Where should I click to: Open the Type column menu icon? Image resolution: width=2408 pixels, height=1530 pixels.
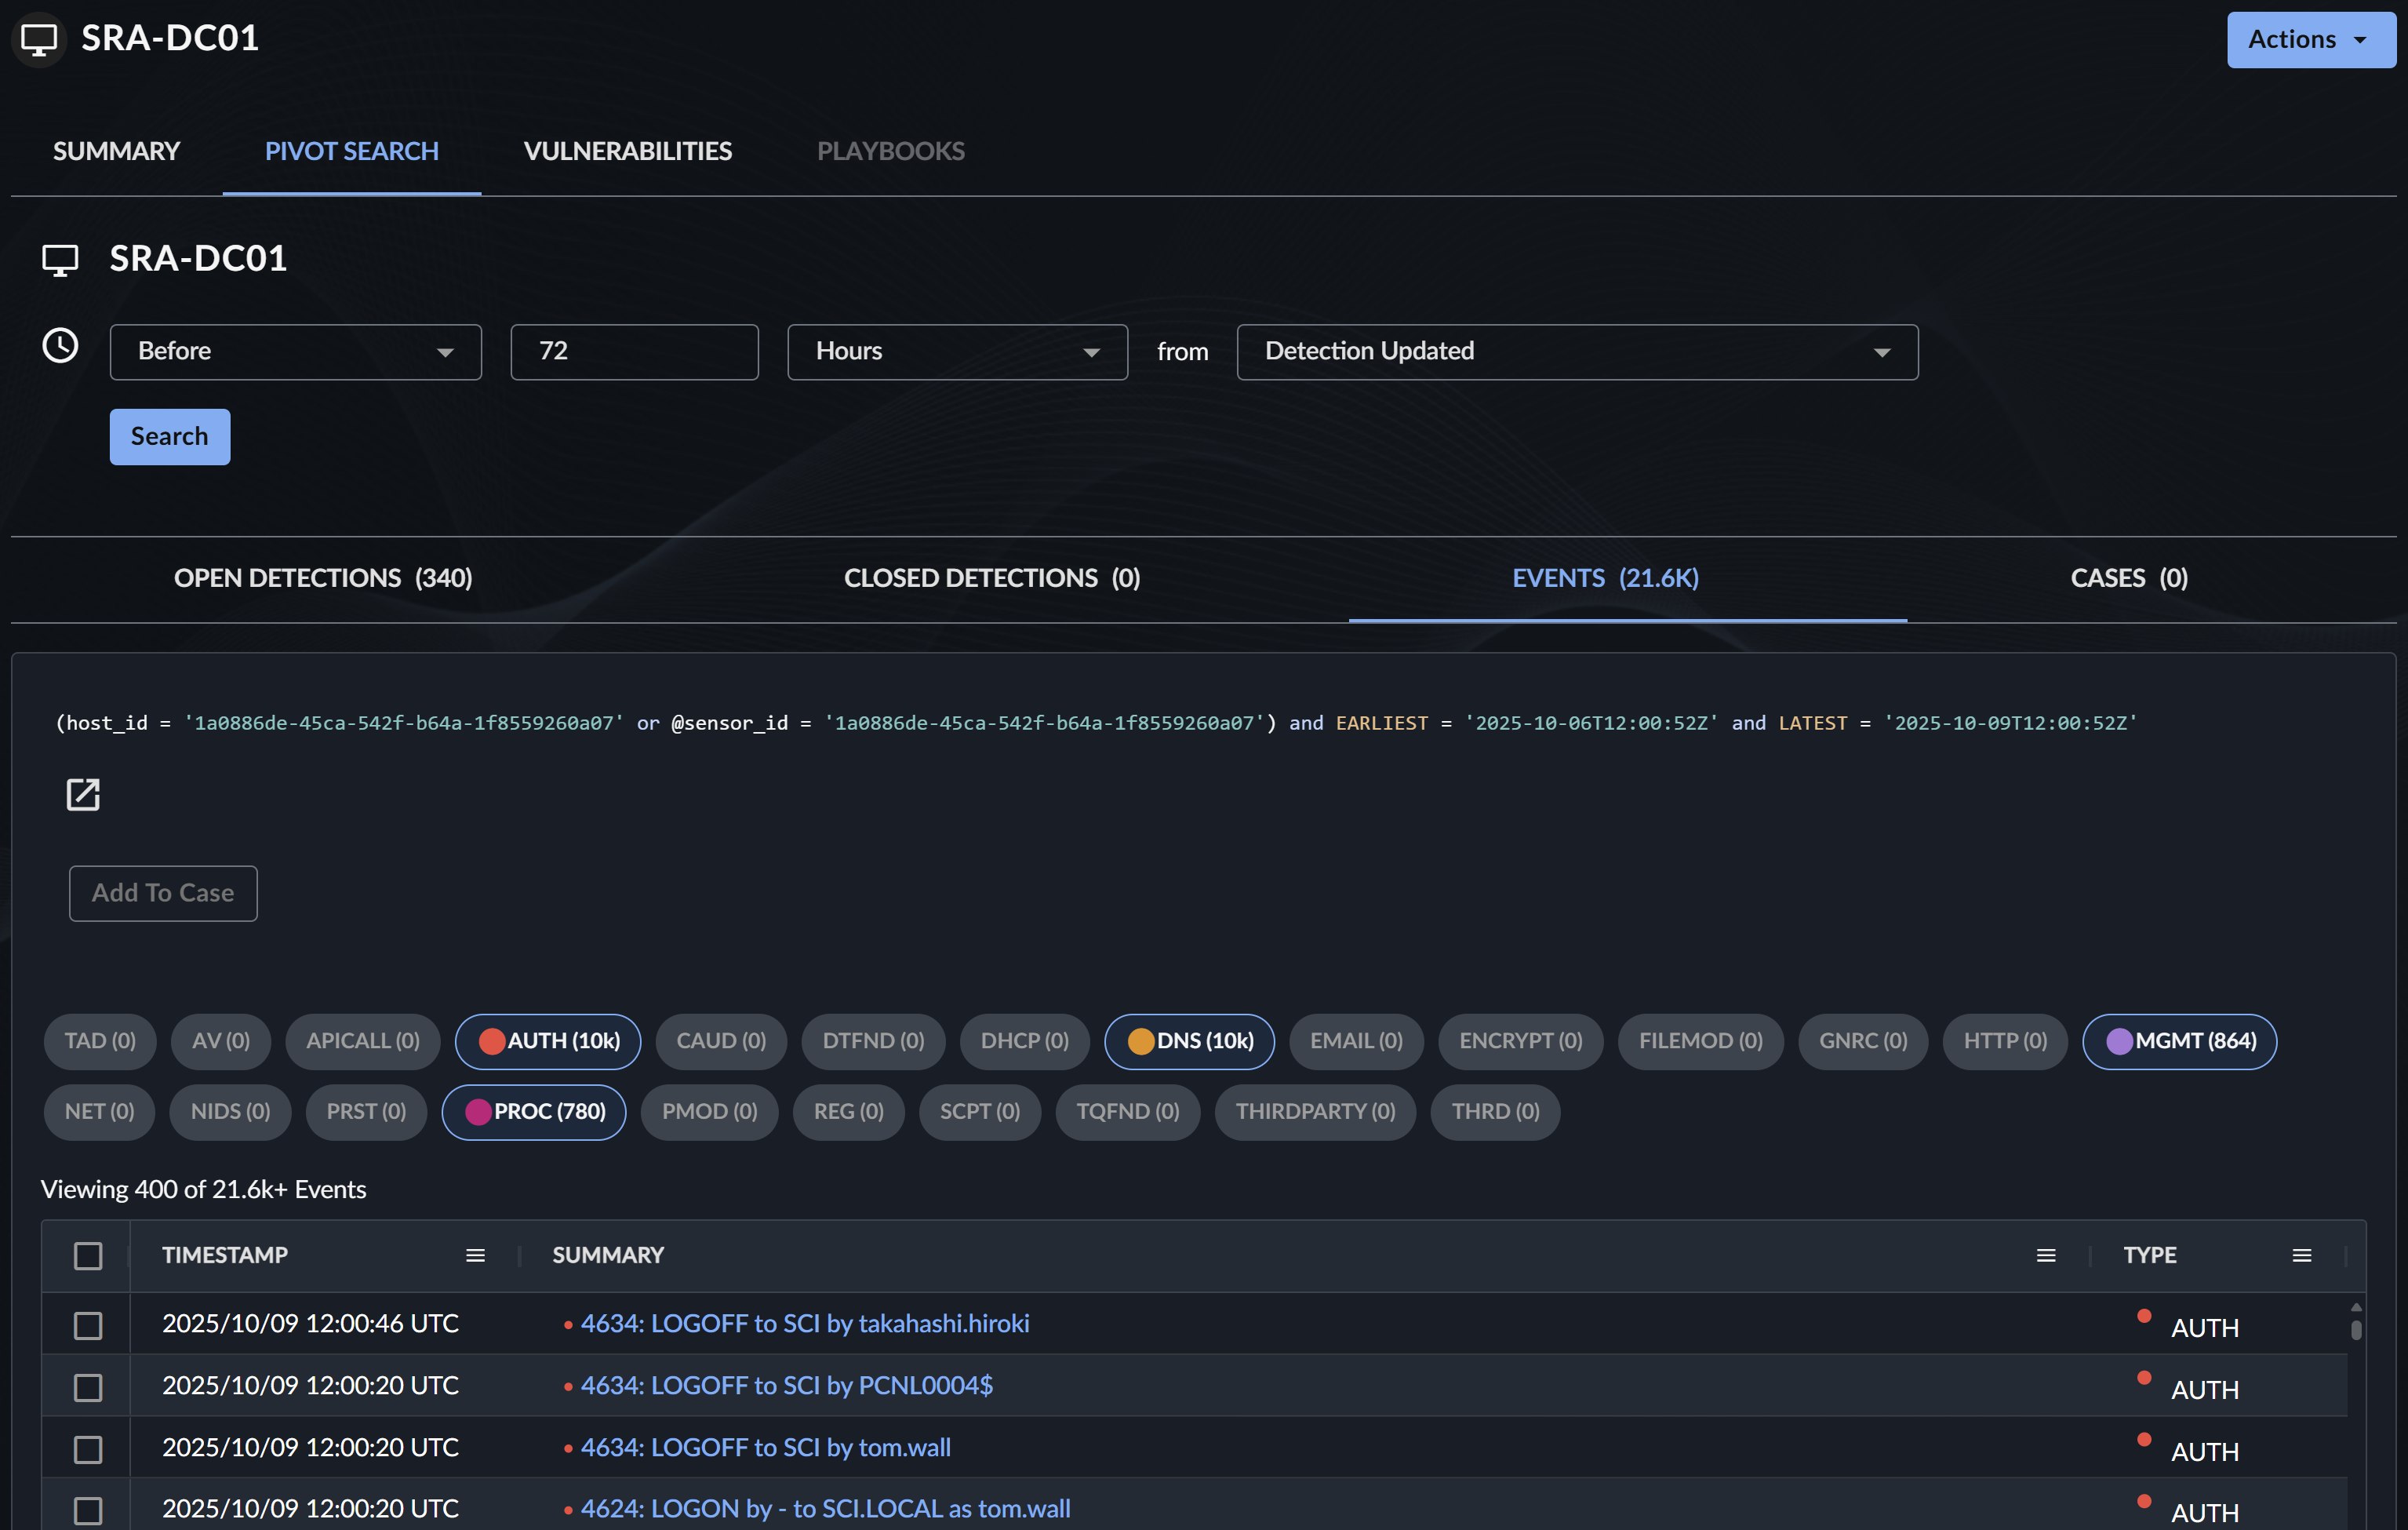pos(2302,1255)
